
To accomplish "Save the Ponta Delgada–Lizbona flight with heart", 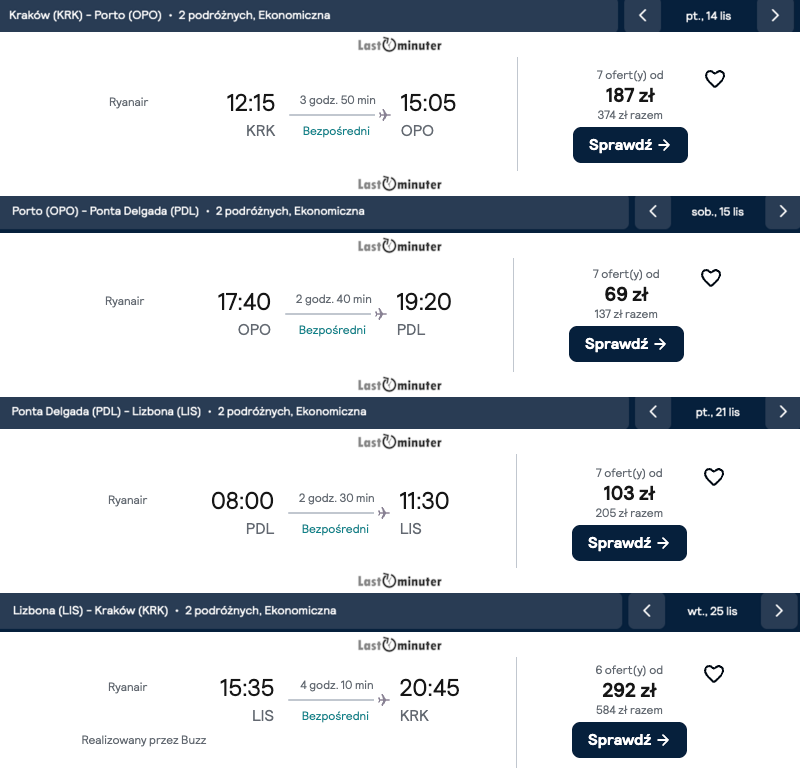I will [x=713, y=477].
